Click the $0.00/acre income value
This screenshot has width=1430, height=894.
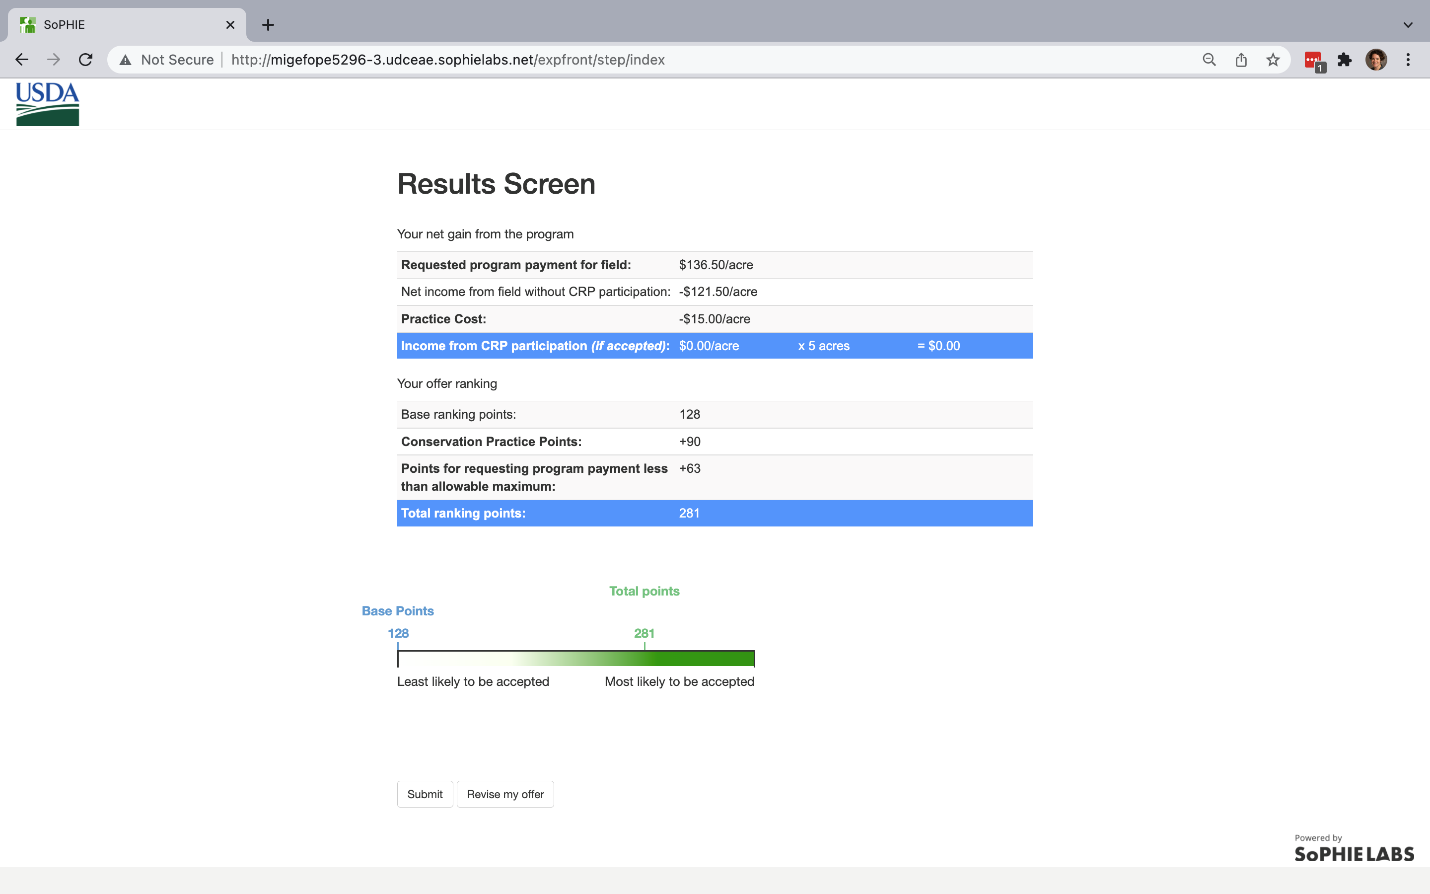pos(709,346)
